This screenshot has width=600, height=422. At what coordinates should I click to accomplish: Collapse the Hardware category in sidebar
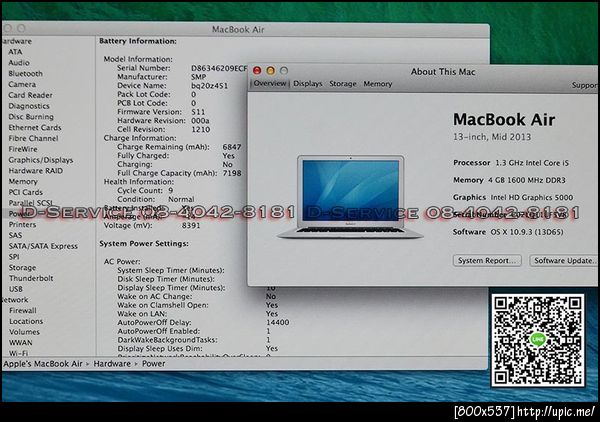pos(17,41)
